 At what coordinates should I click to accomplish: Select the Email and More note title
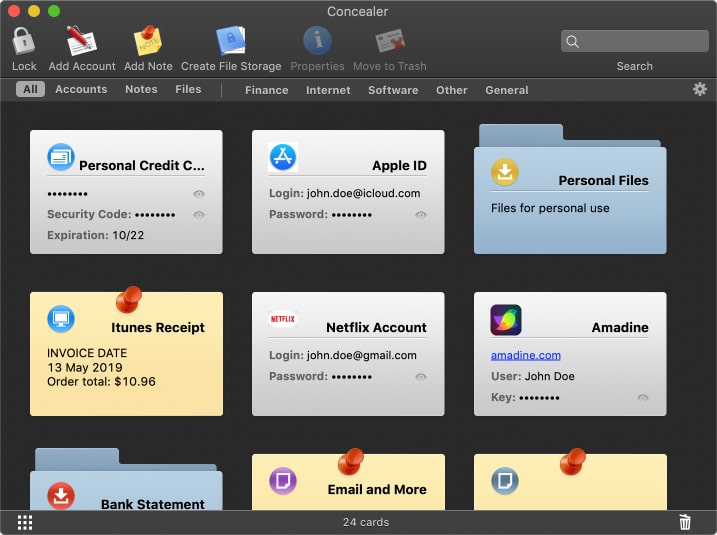coord(377,489)
